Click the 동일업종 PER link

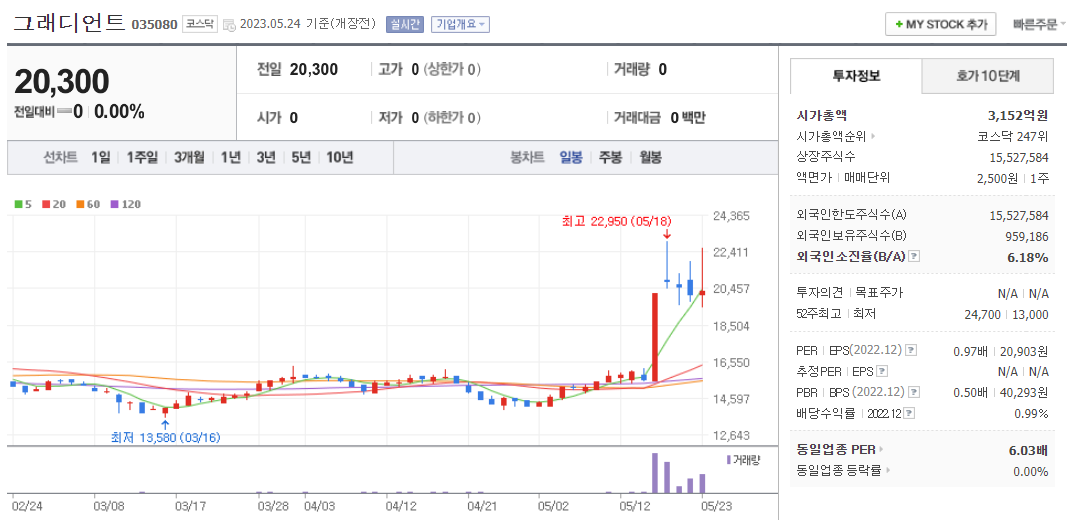point(836,450)
